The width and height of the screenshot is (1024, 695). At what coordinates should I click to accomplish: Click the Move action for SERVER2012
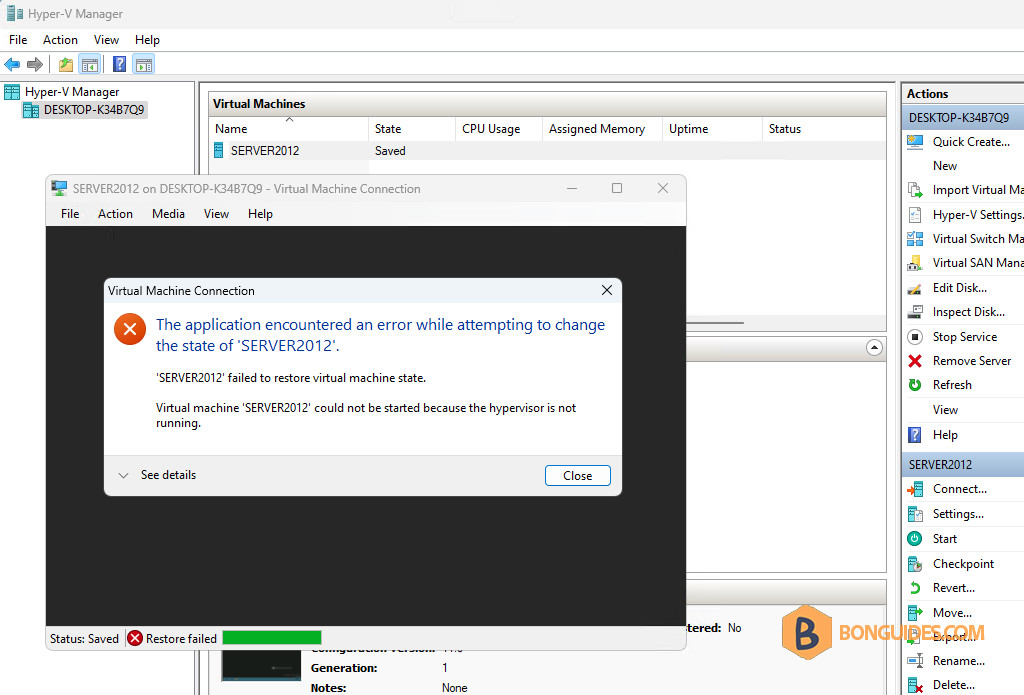[x=952, y=613]
